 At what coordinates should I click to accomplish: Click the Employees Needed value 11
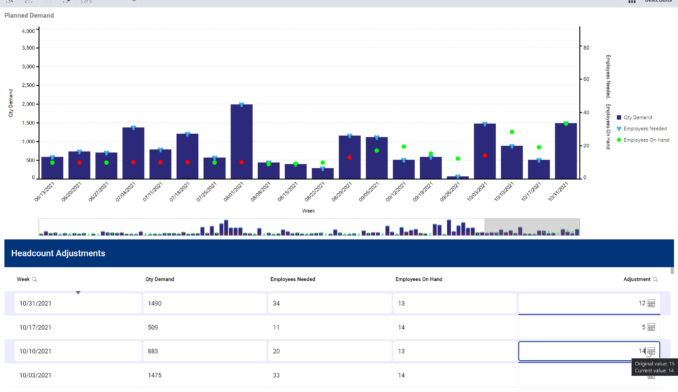point(276,327)
